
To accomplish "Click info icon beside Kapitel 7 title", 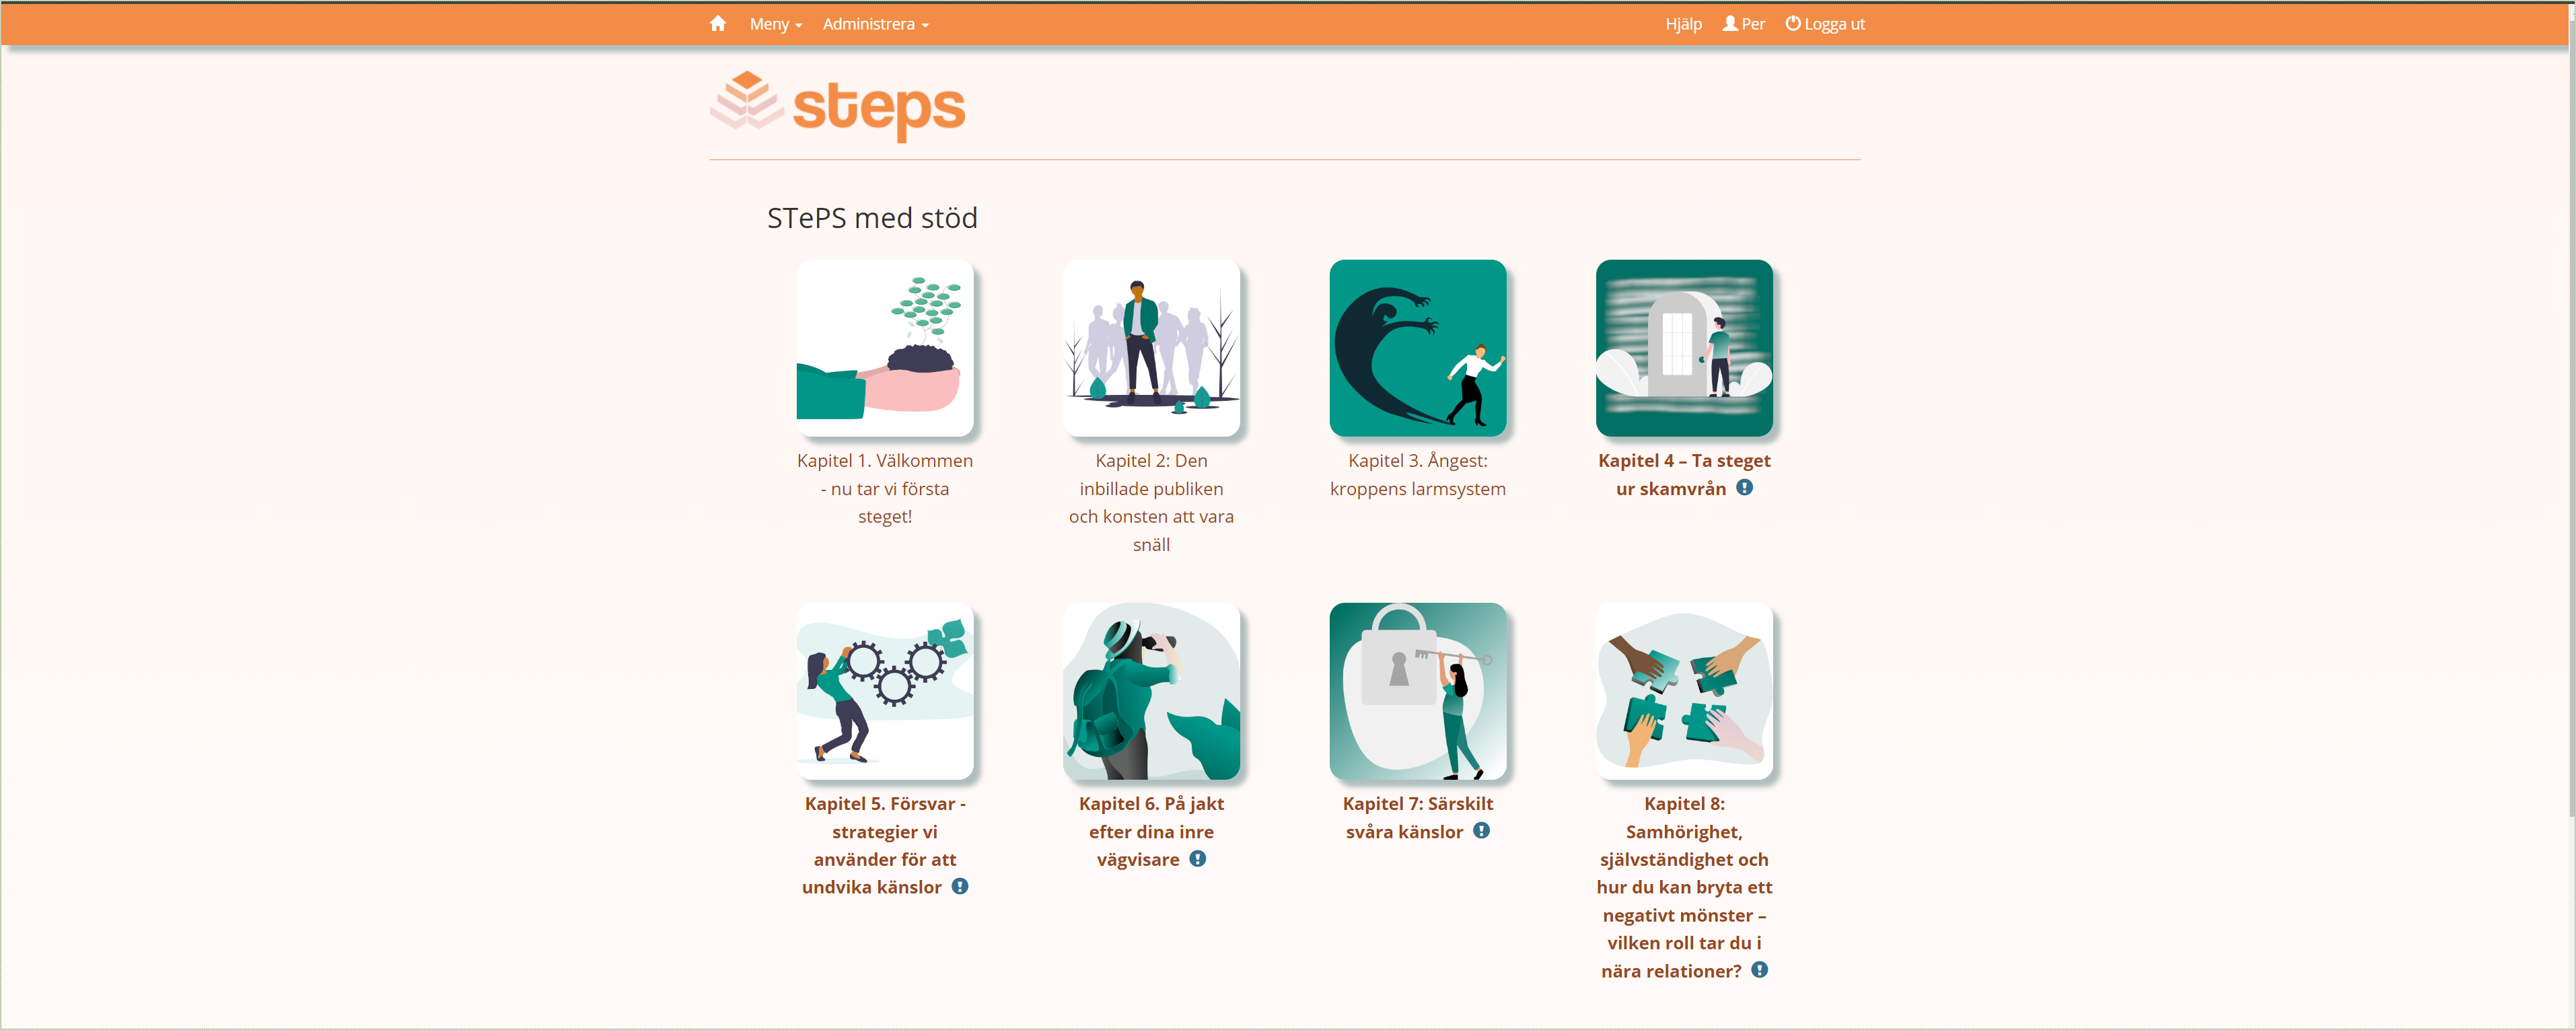I will [x=1481, y=831].
